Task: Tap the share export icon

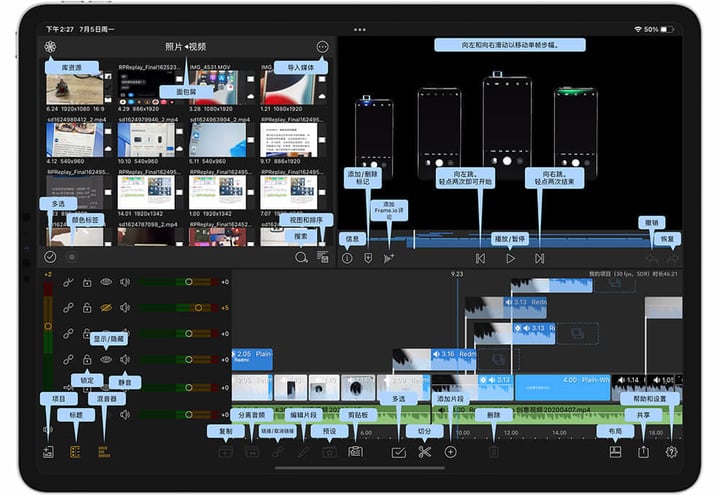Action: pyautogui.click(x=643, y=452)
